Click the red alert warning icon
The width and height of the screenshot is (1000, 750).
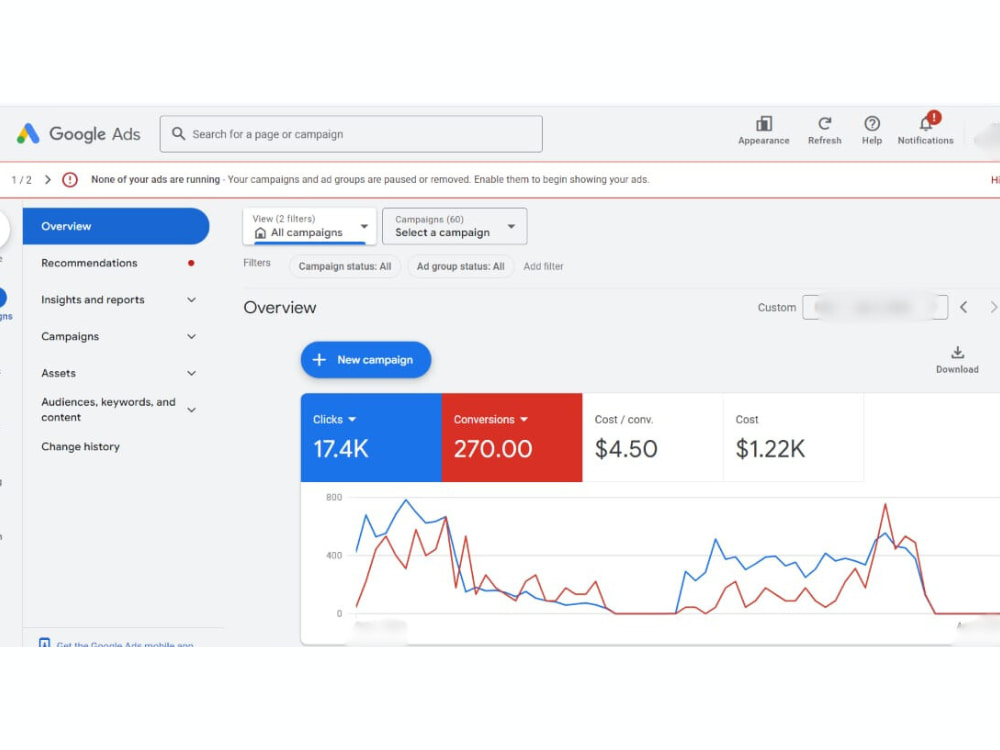click(70, 180)
